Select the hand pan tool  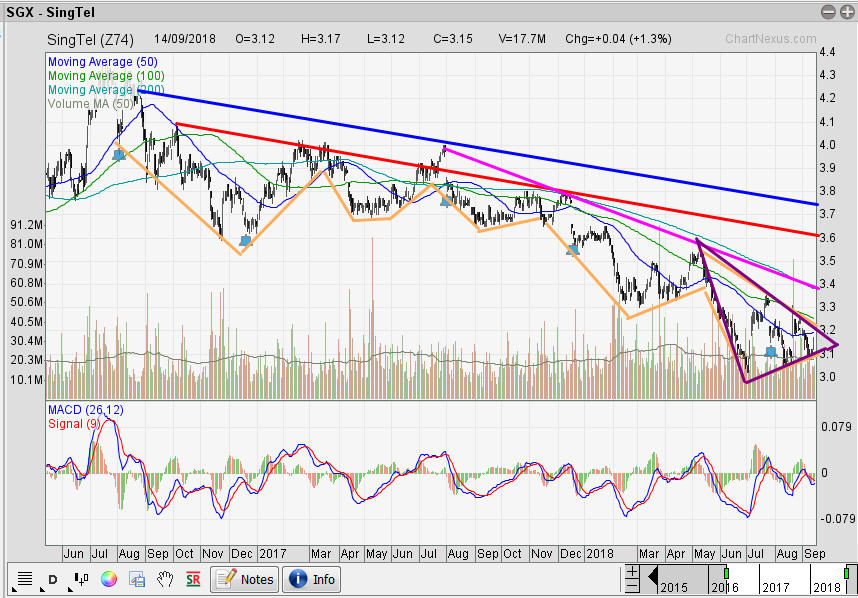pos(165,579)
